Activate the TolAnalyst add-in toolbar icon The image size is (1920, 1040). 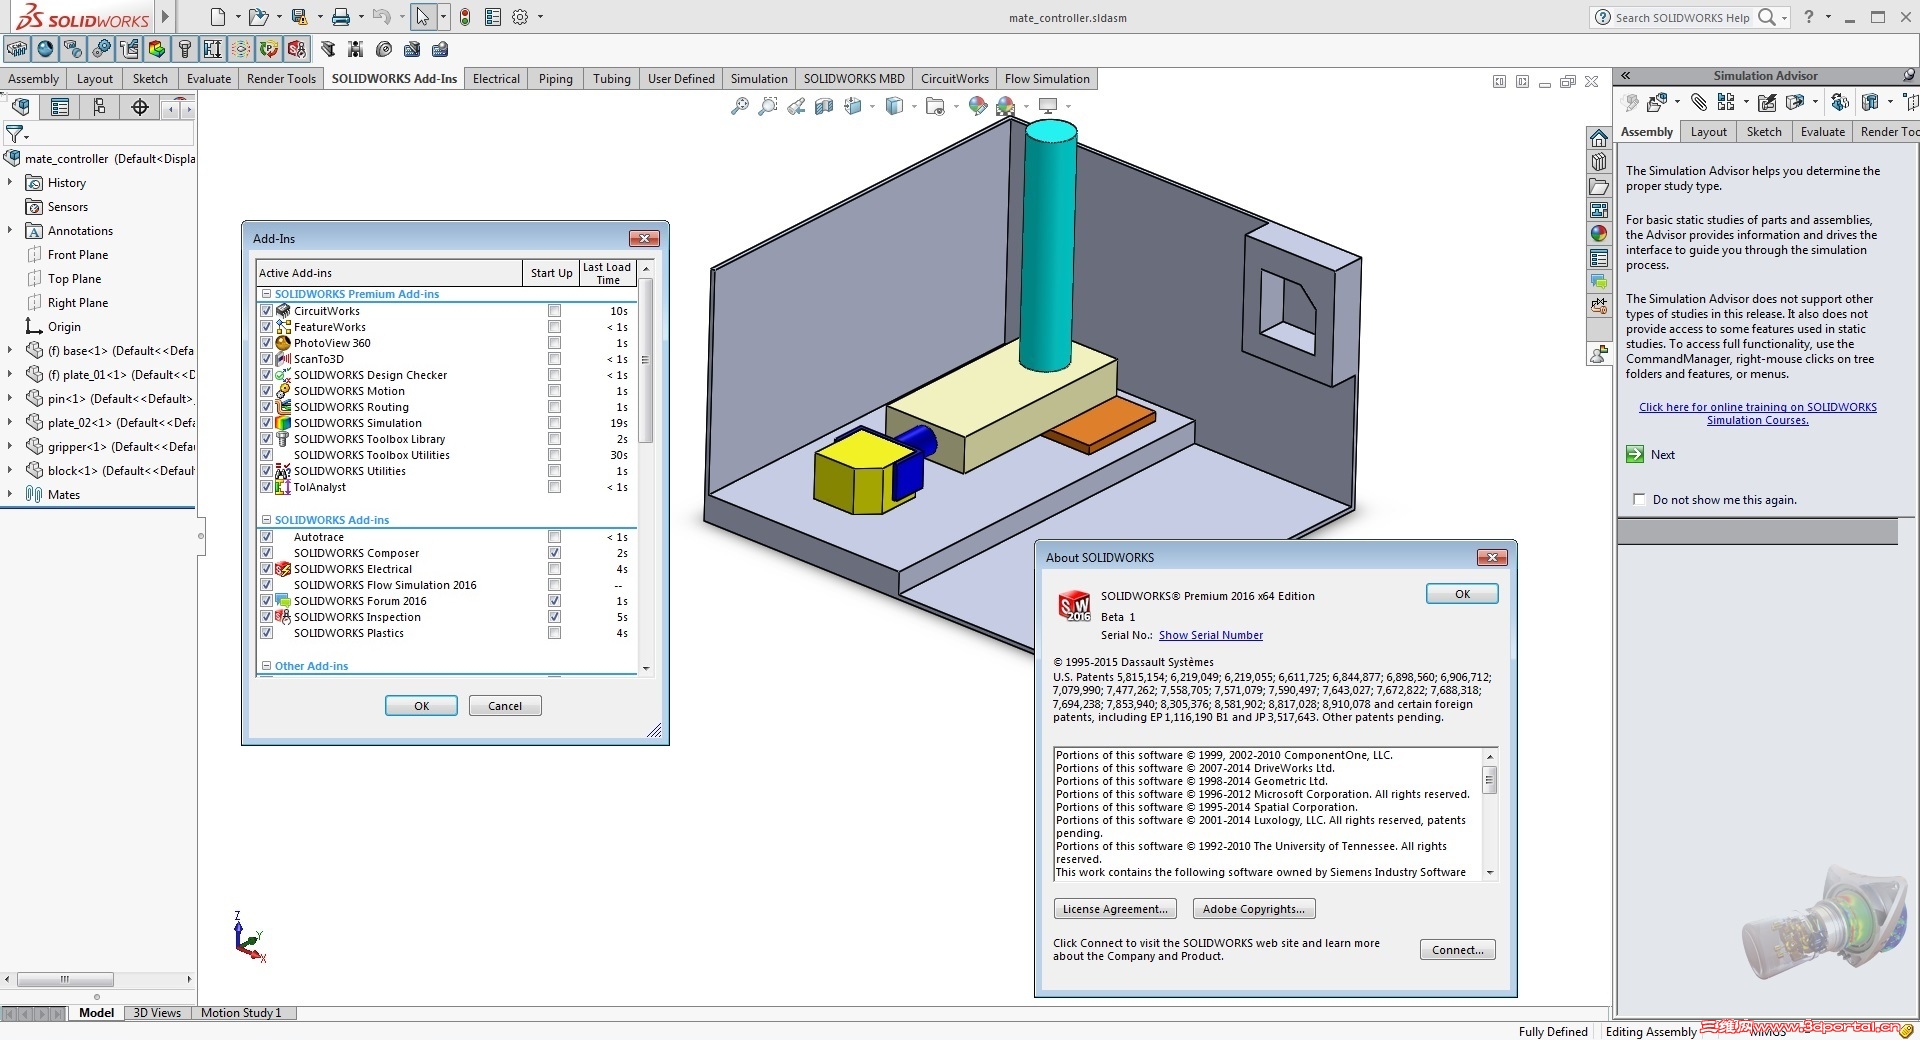point(213,49)
